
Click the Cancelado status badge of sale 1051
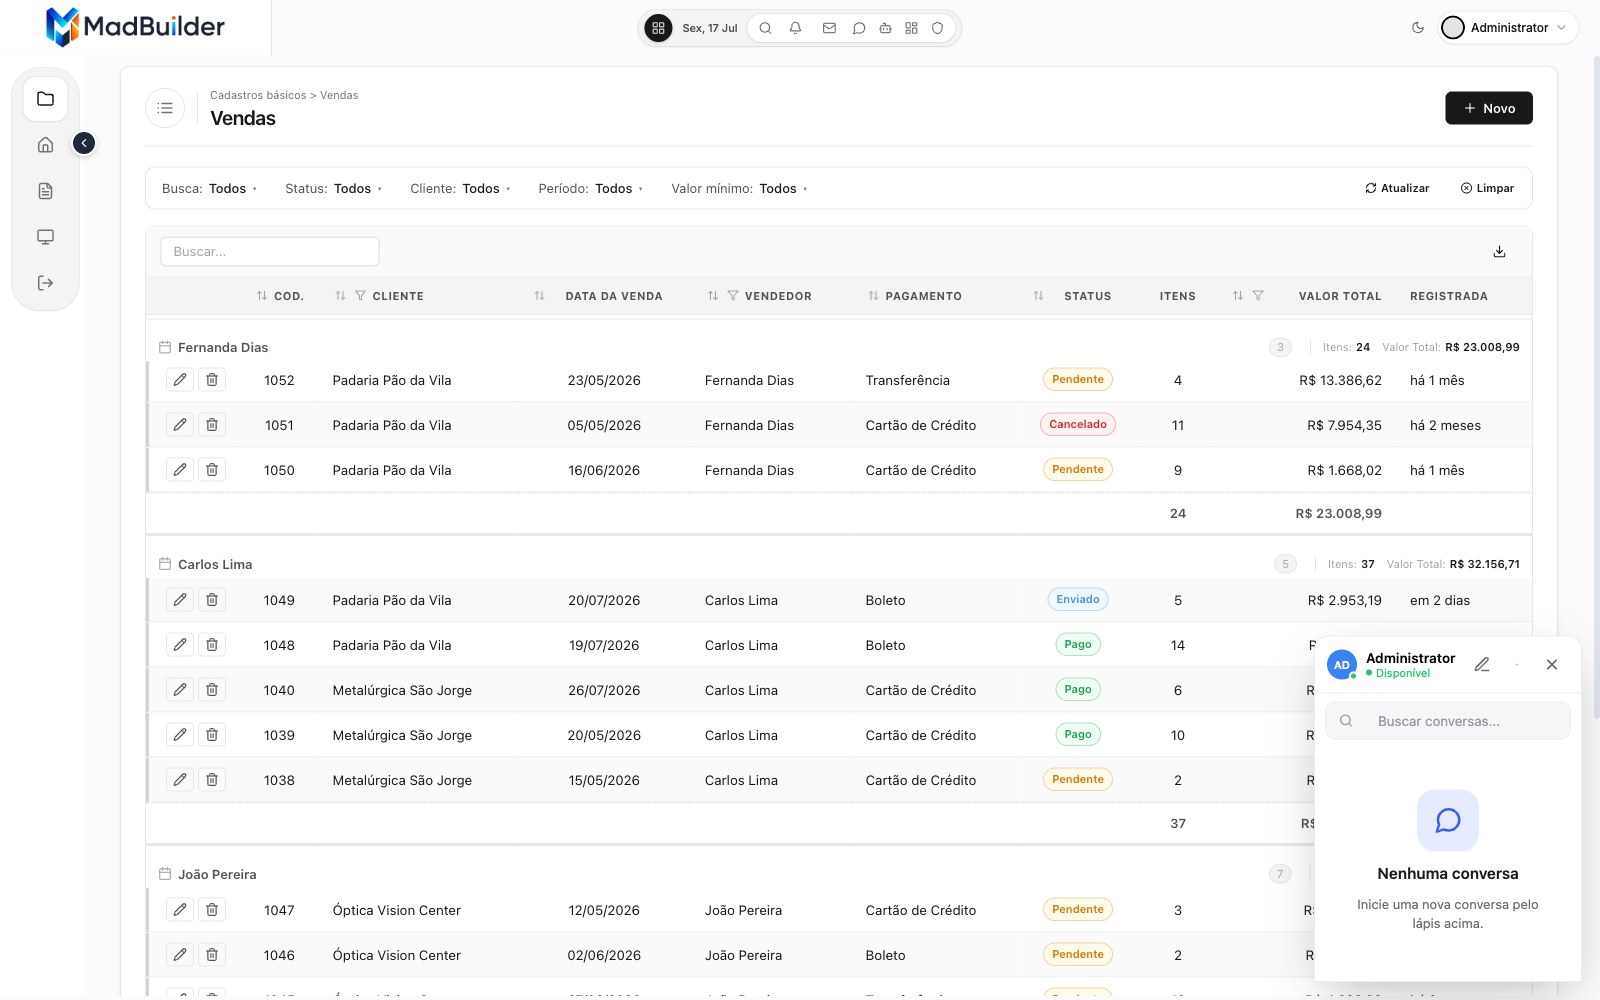(x=1078, y=424)
